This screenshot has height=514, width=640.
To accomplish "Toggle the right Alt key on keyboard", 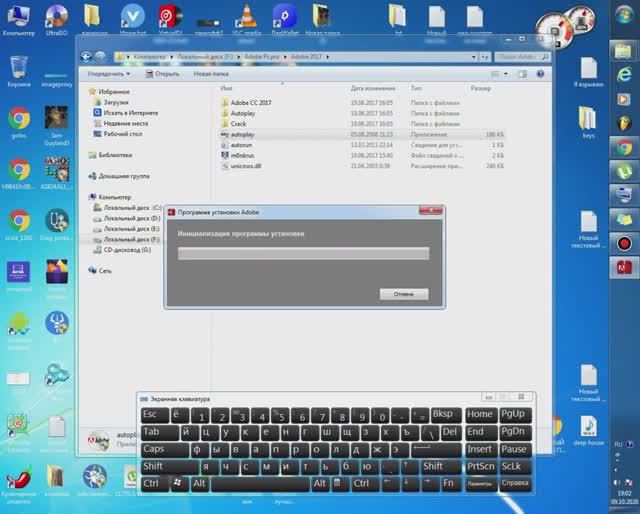I will point(320,484).
